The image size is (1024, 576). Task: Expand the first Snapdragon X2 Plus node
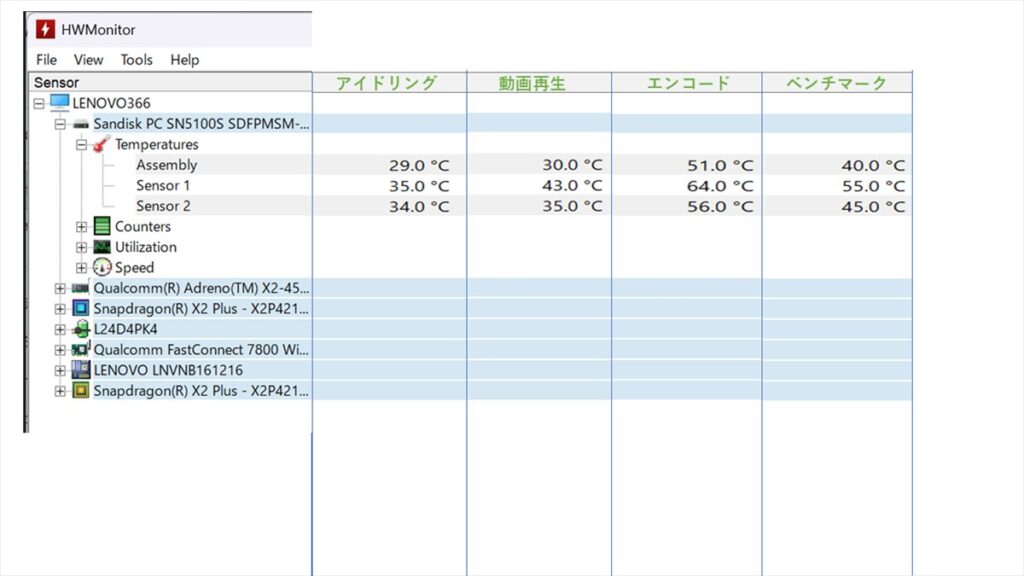point(60,308)
